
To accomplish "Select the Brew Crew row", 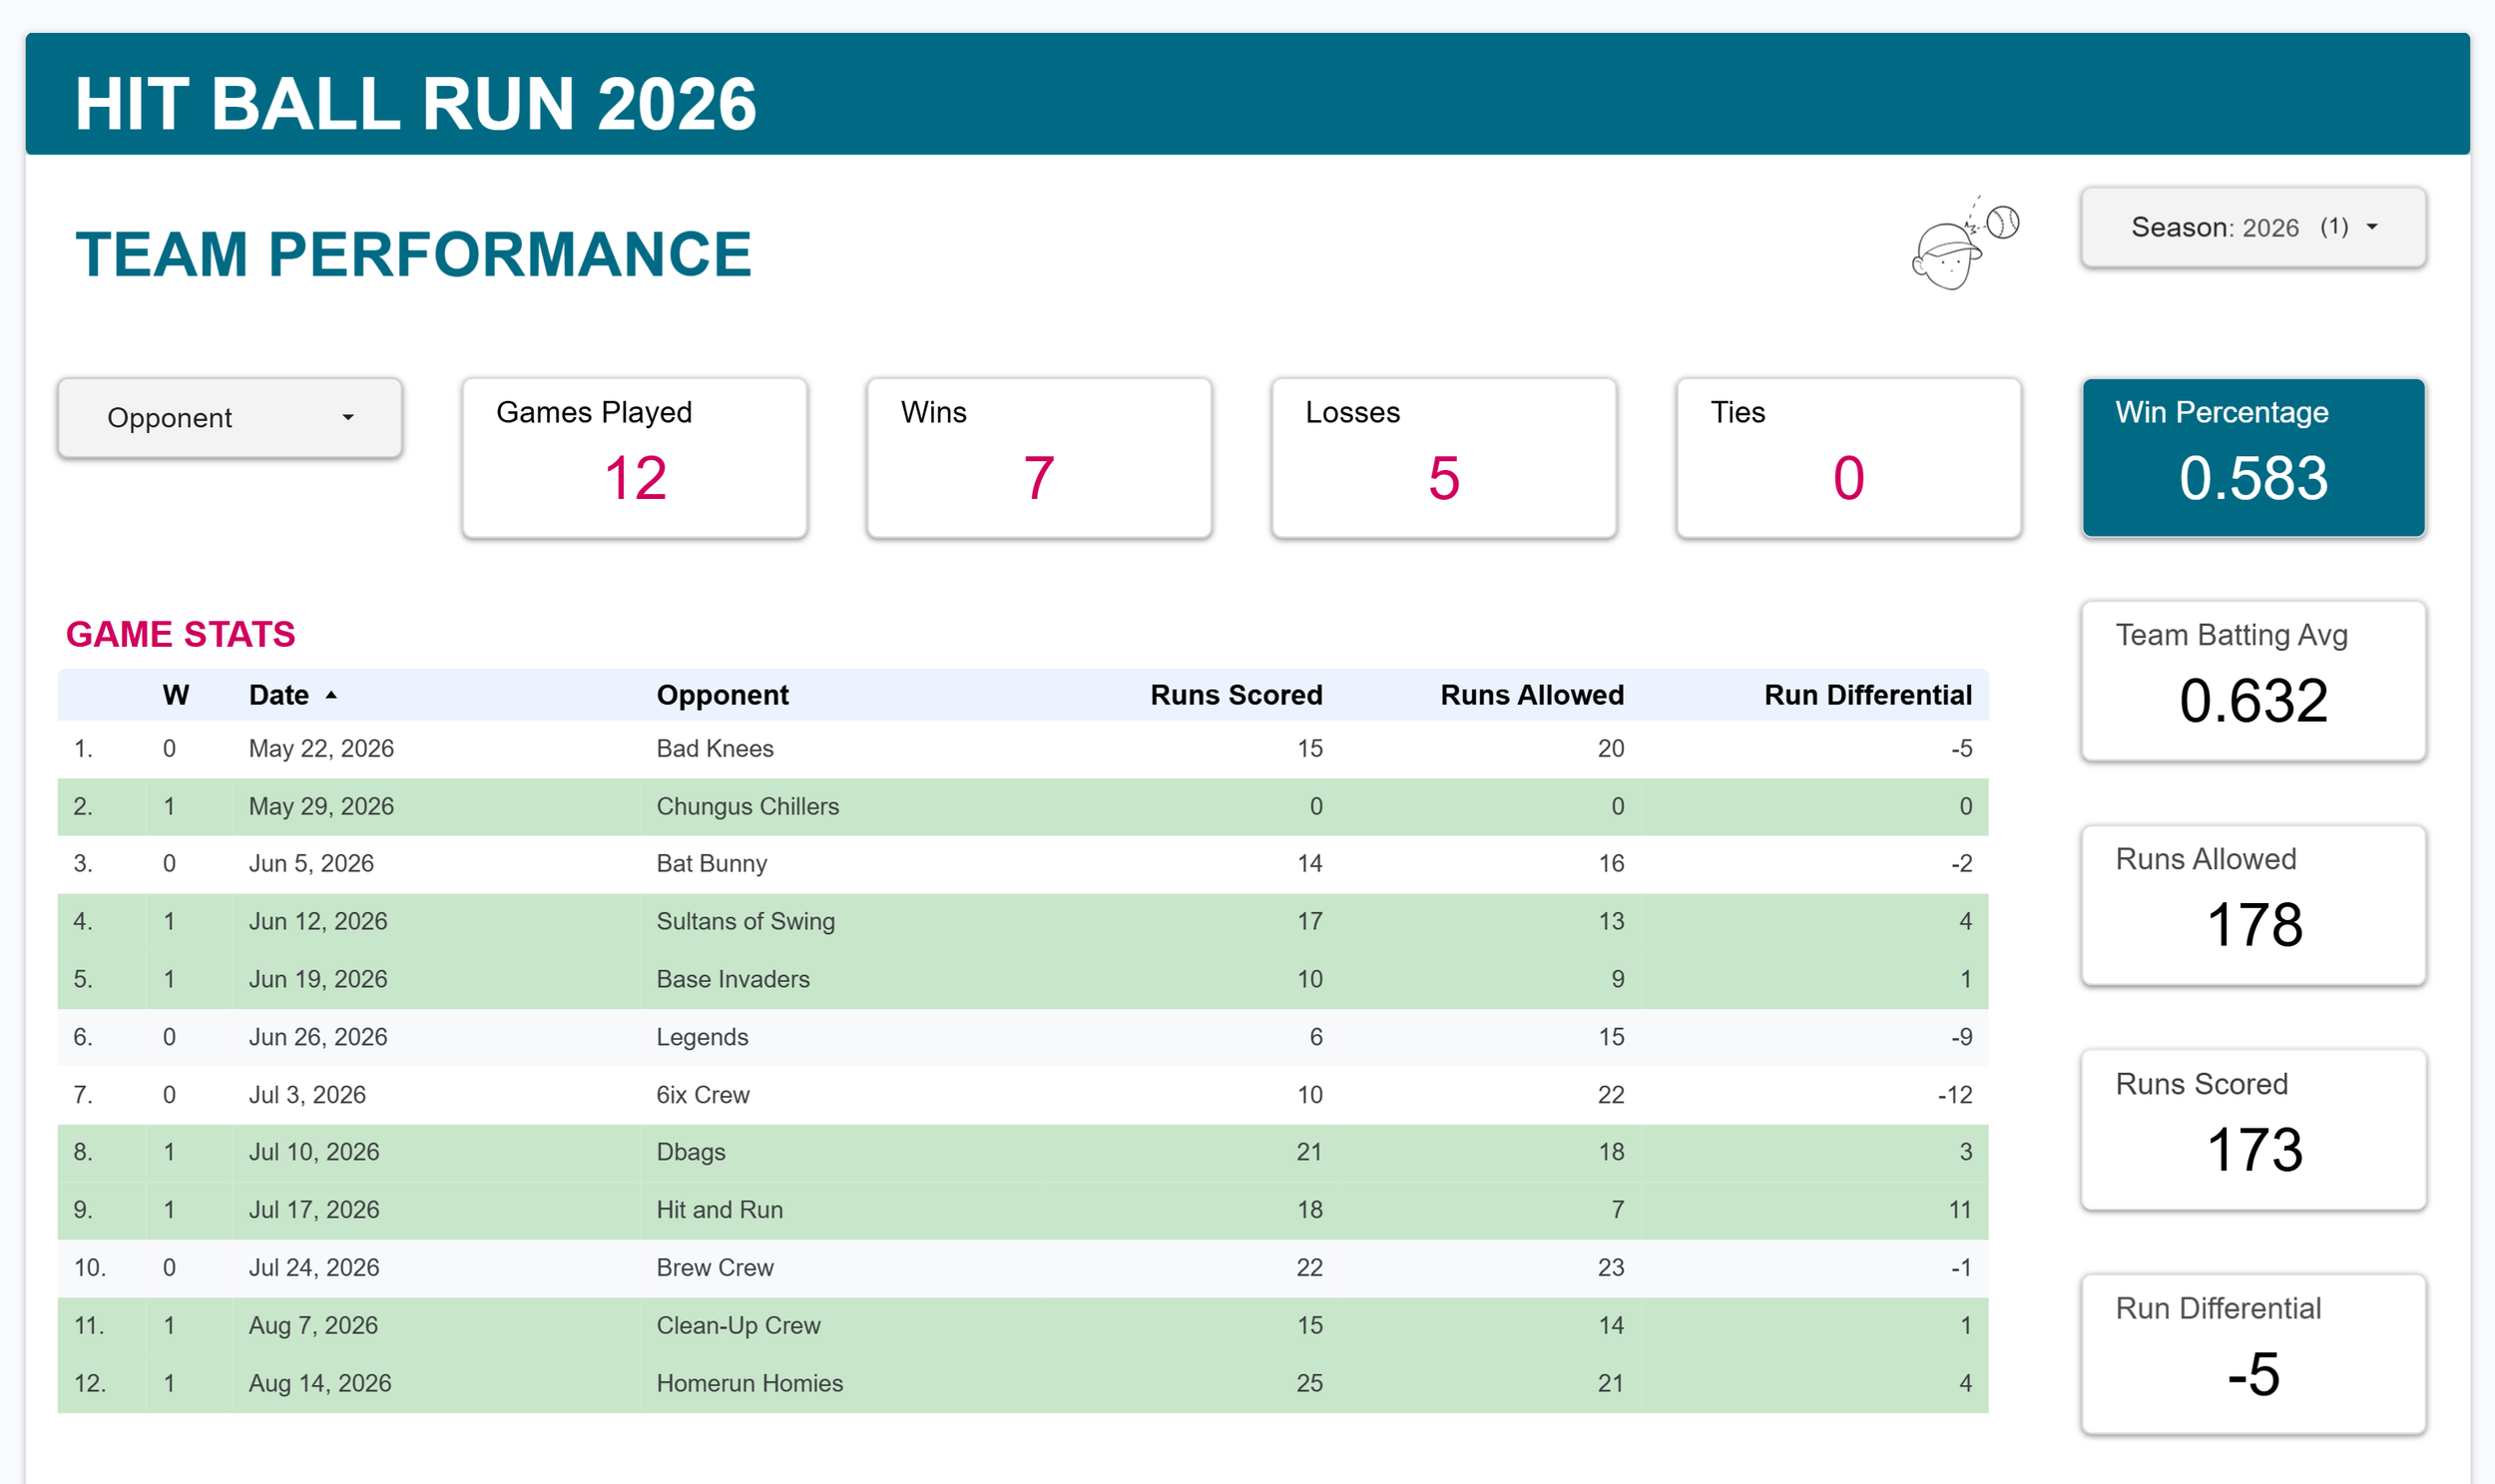I will click(x=1023, y=1268).
